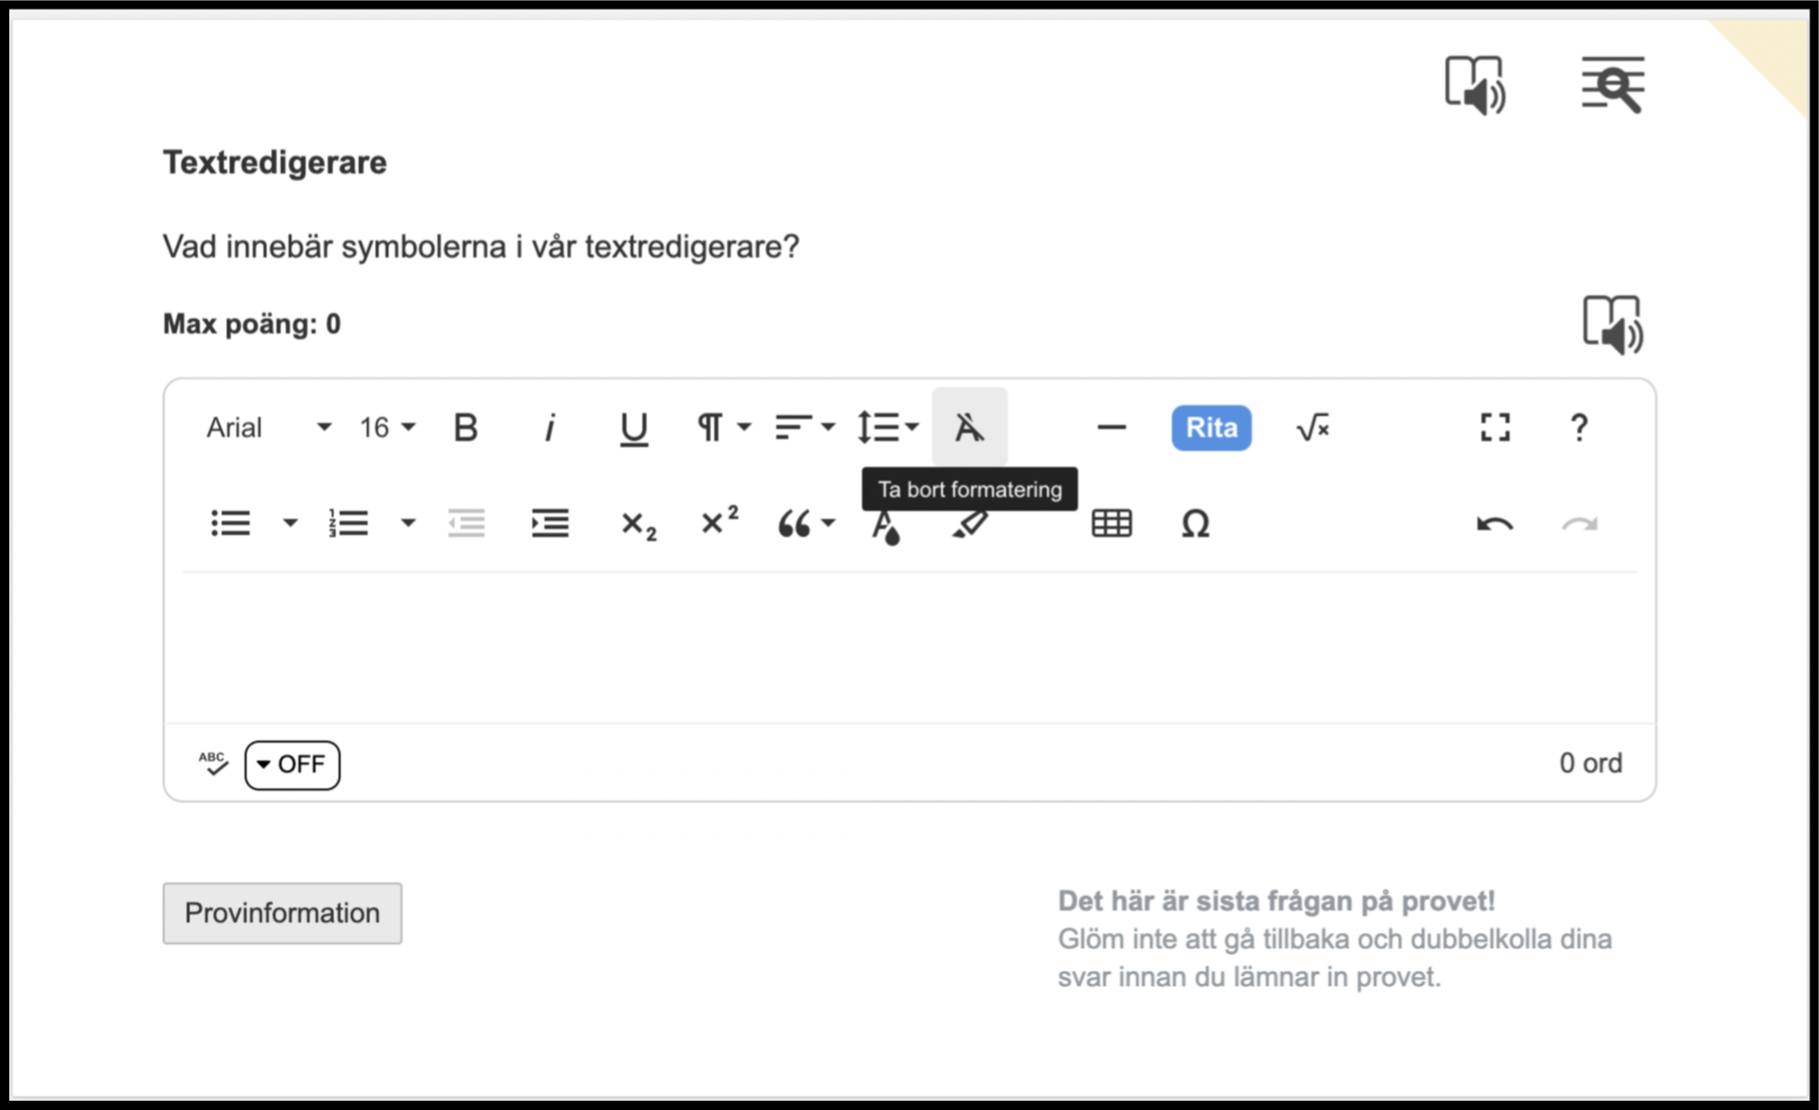This screenshot has width=1819, height=1110.
Task: Click the Max poäng: 0 label
Action: pyautogui.click(x=252, y=324)
